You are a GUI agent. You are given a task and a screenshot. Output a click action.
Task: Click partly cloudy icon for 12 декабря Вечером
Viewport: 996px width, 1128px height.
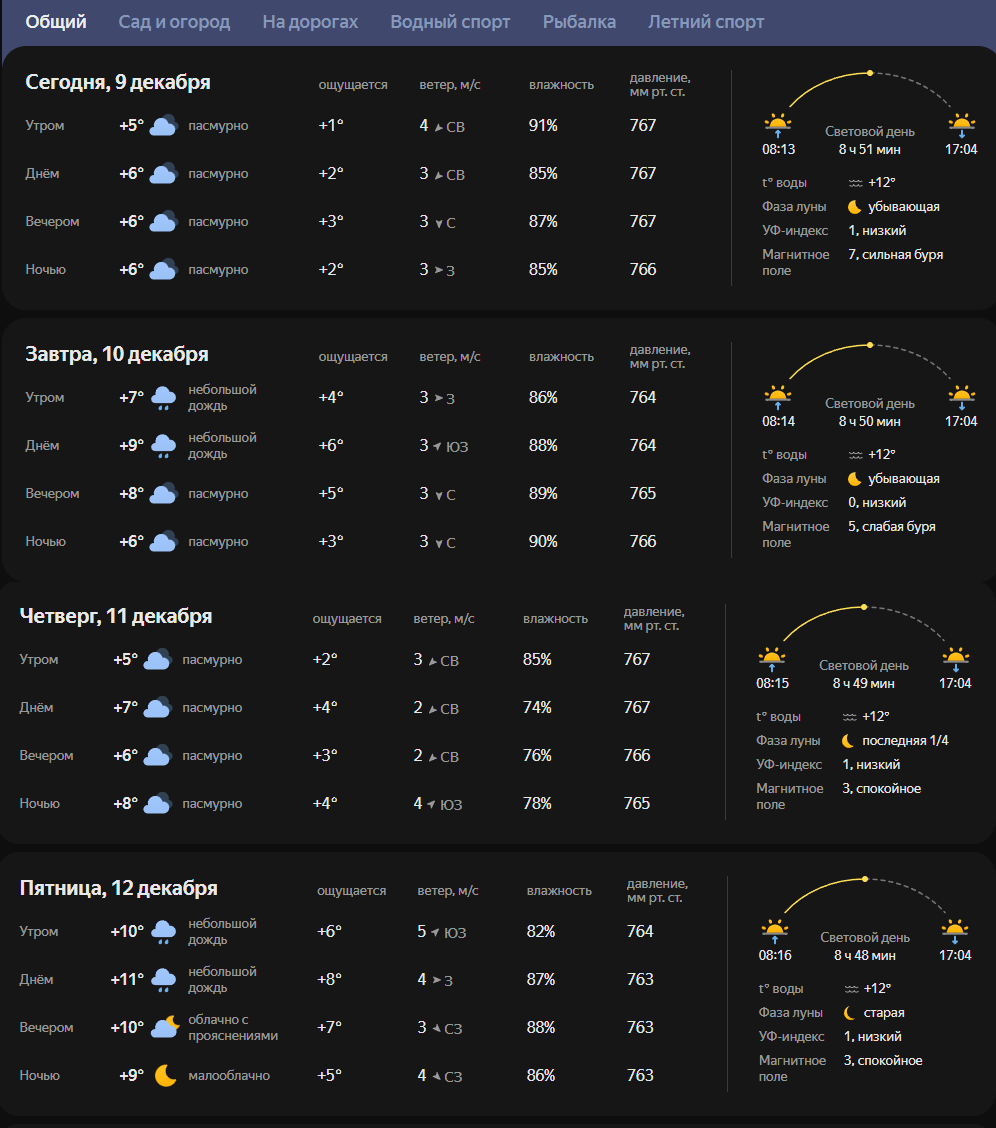coord(165,1027)
